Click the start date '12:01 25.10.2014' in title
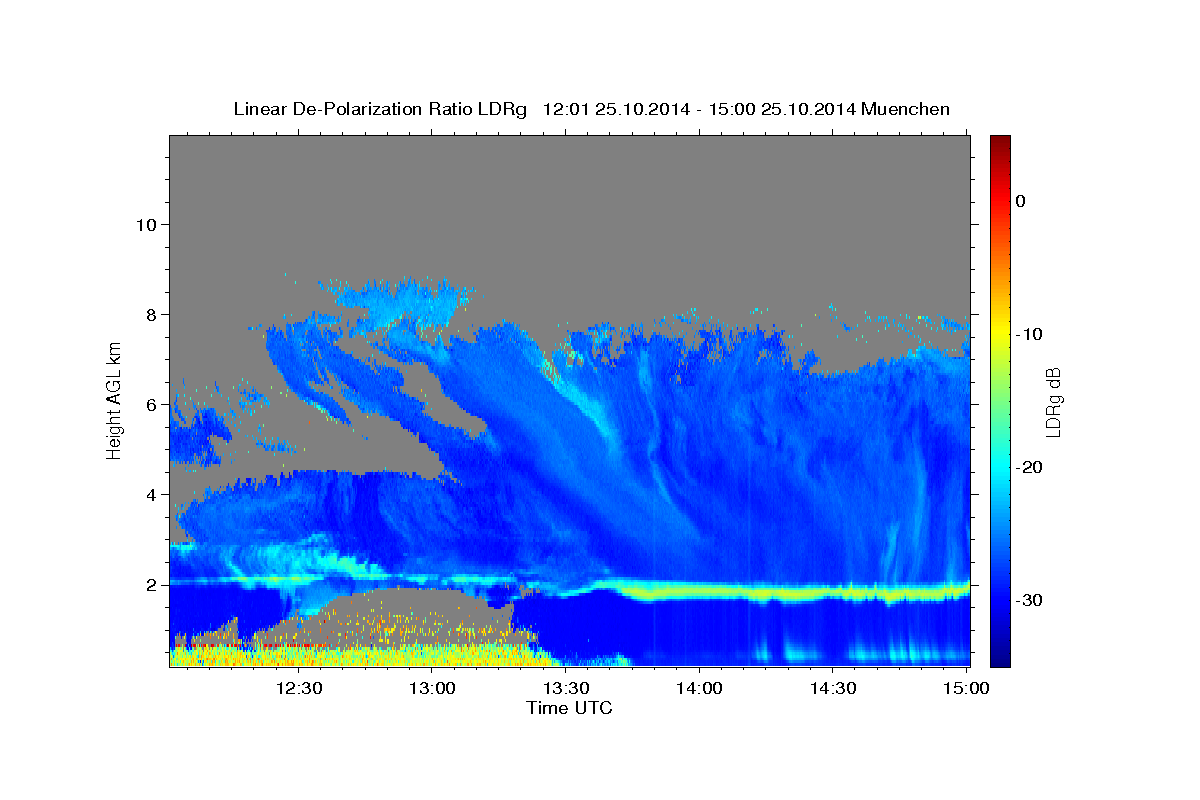This screenshot has height=800, width=1200. click(x=615, y=109)
